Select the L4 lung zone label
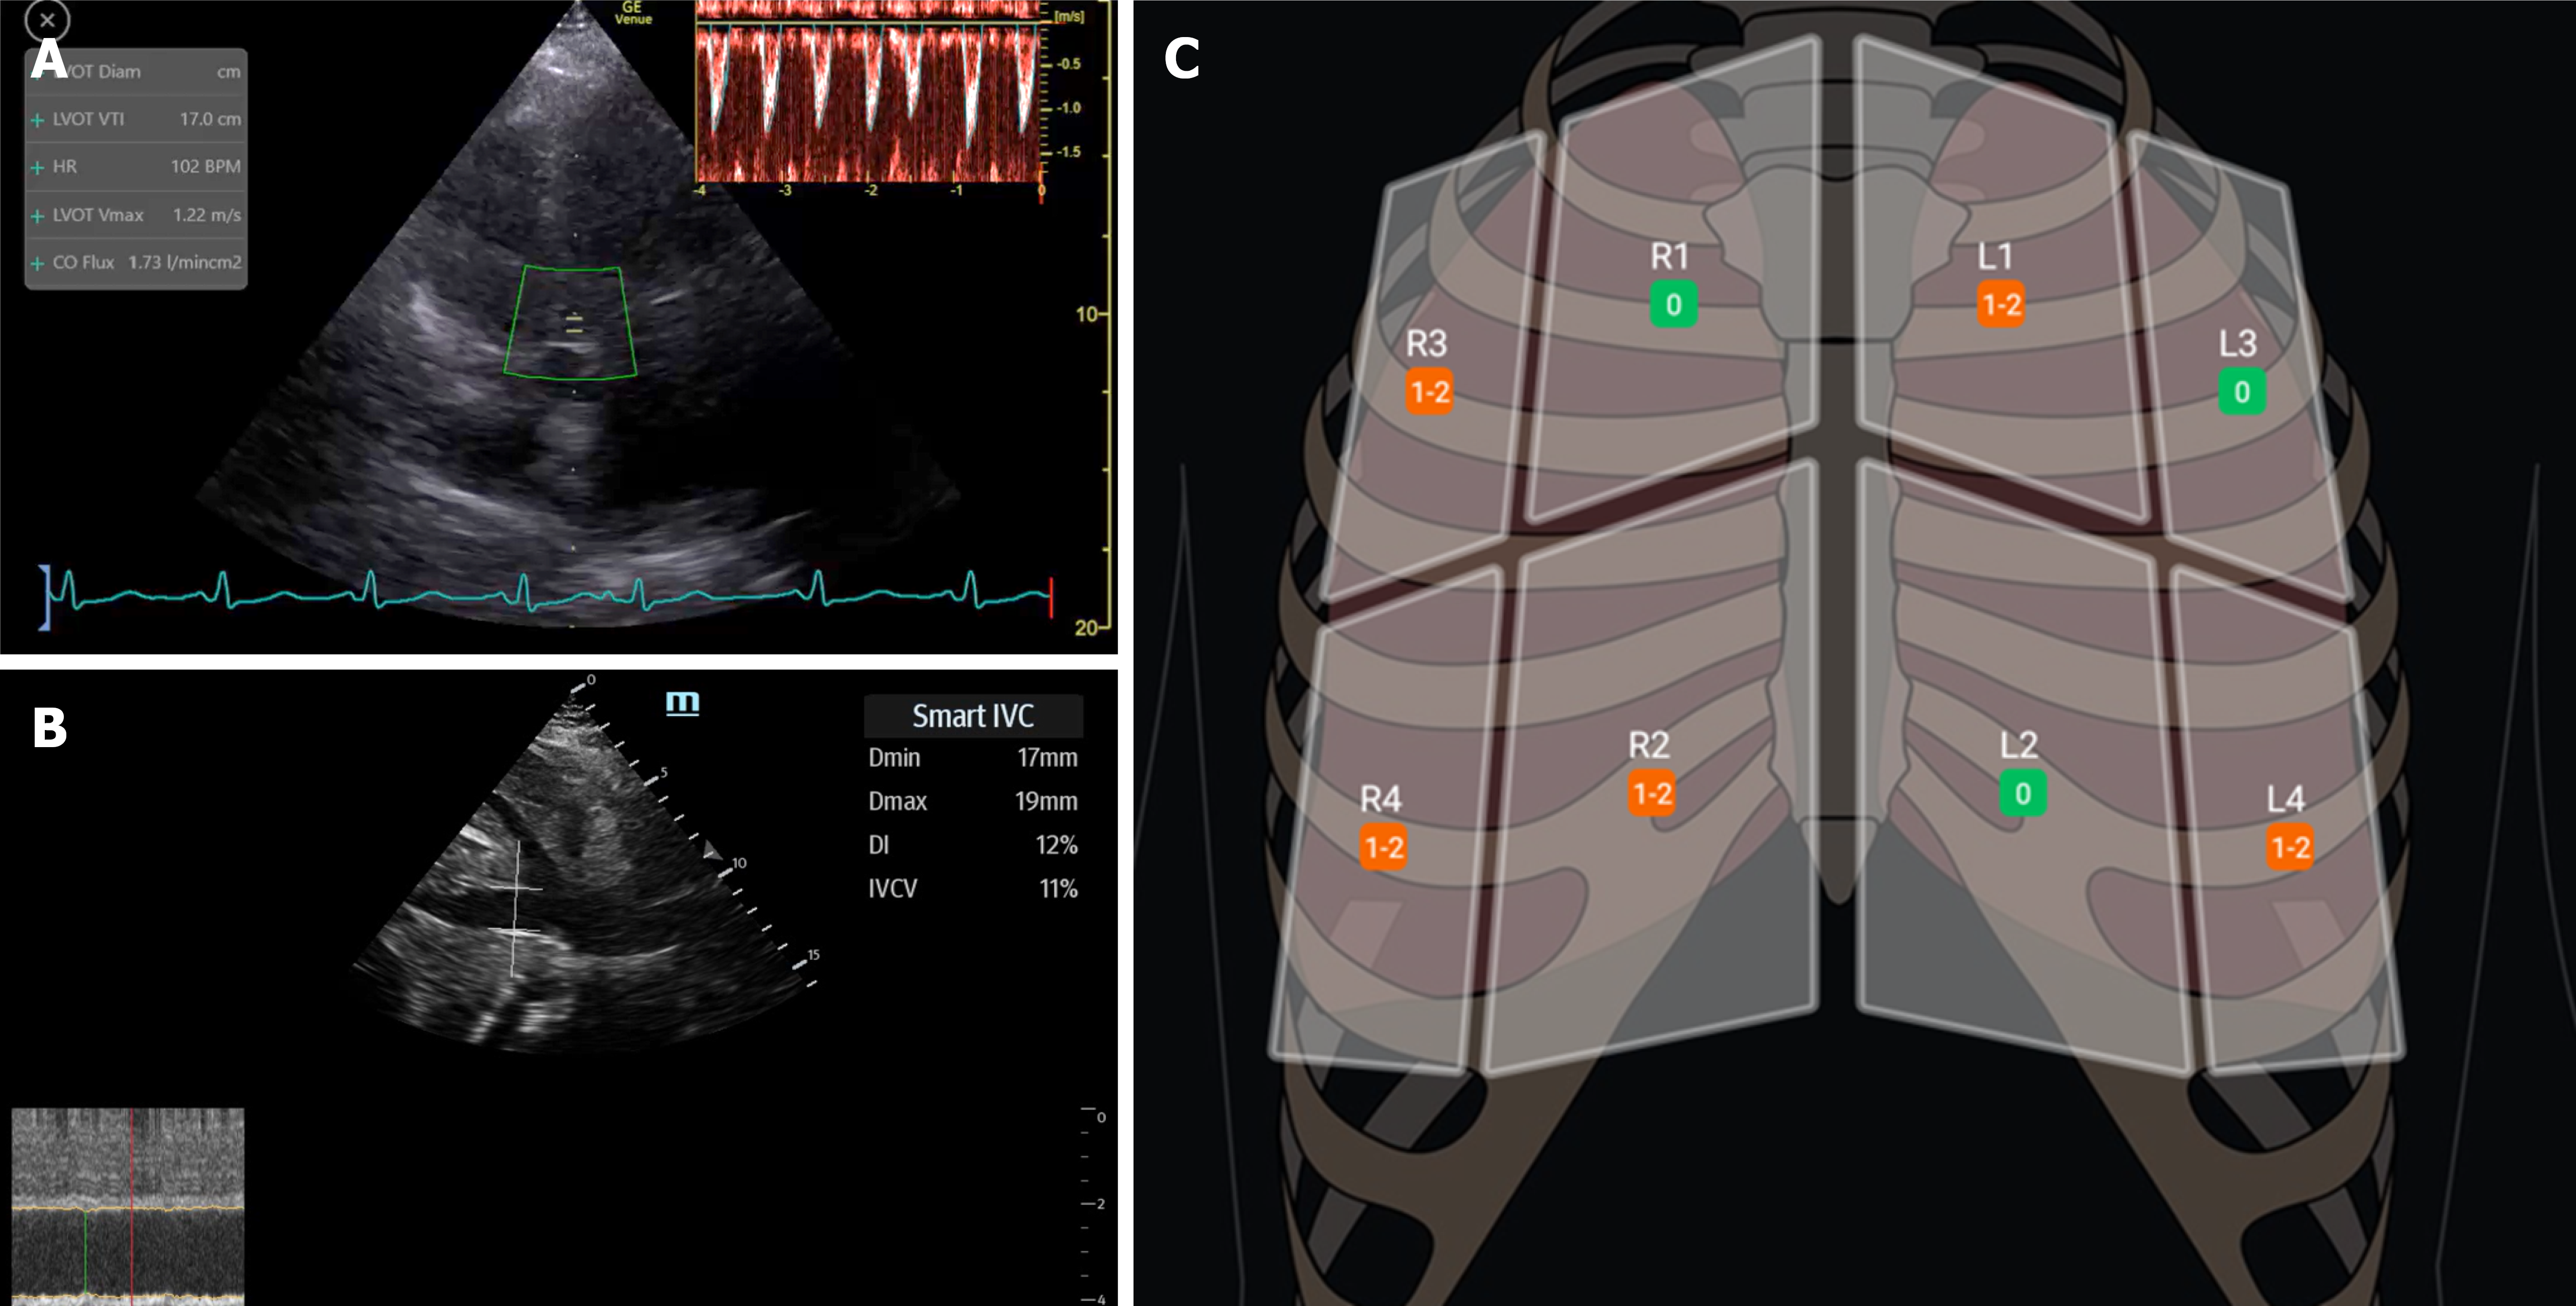The width and height of the screenshot is (2576, 1306). tap(2286, 800)
